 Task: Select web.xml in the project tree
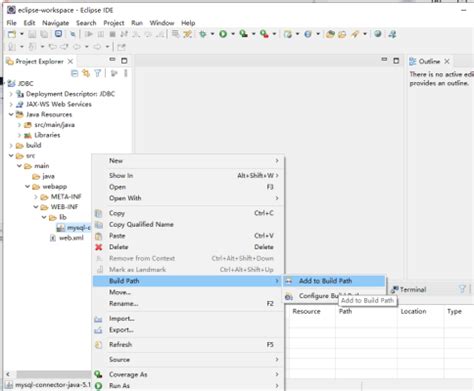coord(71,238)
